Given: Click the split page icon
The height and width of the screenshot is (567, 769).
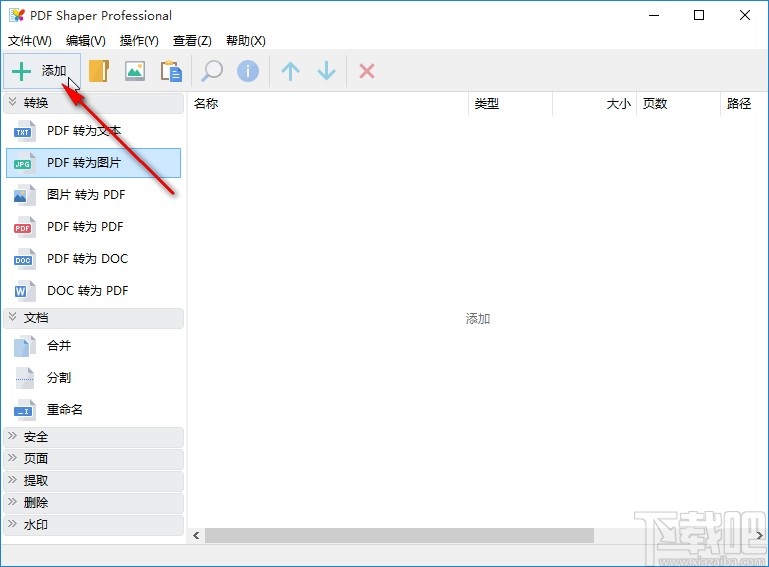Looking at the screenshot, I should click(x=24, y=378).
